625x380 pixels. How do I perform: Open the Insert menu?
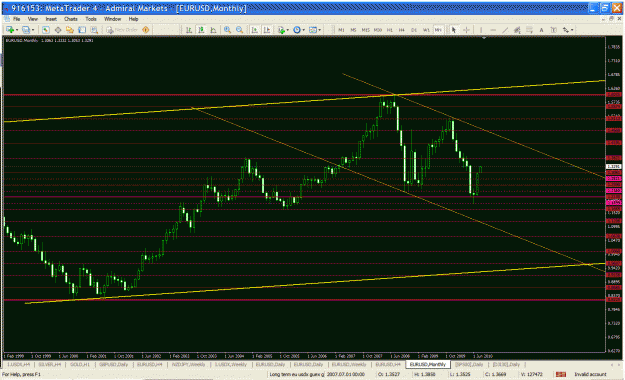pos(51,19)
